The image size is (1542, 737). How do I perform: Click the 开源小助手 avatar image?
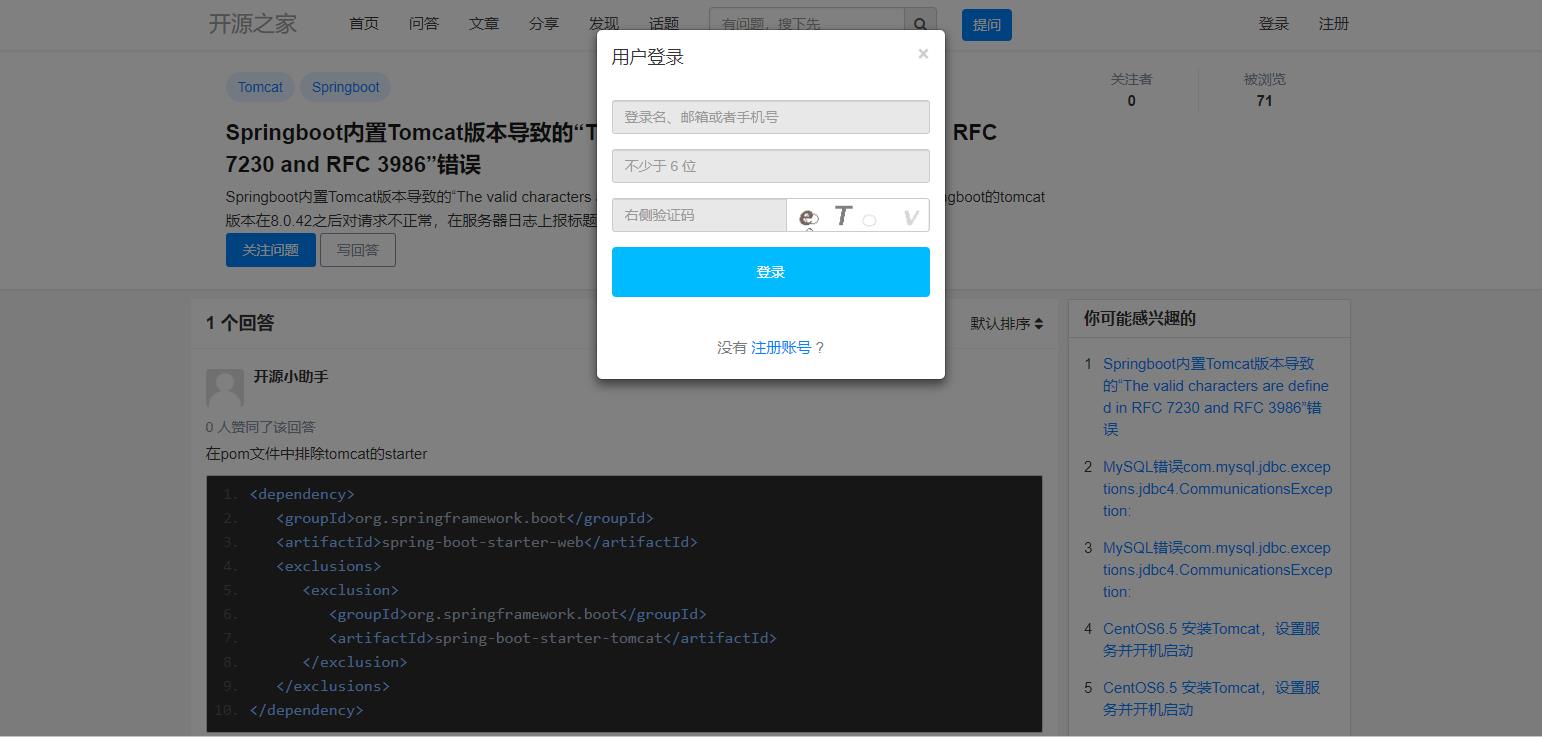225,388
